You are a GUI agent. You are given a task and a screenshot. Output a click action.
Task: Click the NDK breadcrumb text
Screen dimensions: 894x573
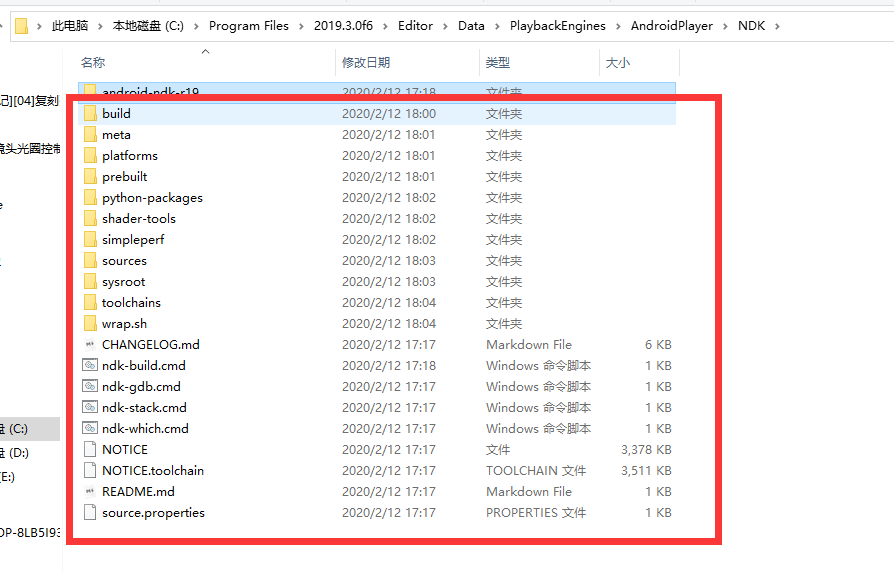click(x=751, y=26)
